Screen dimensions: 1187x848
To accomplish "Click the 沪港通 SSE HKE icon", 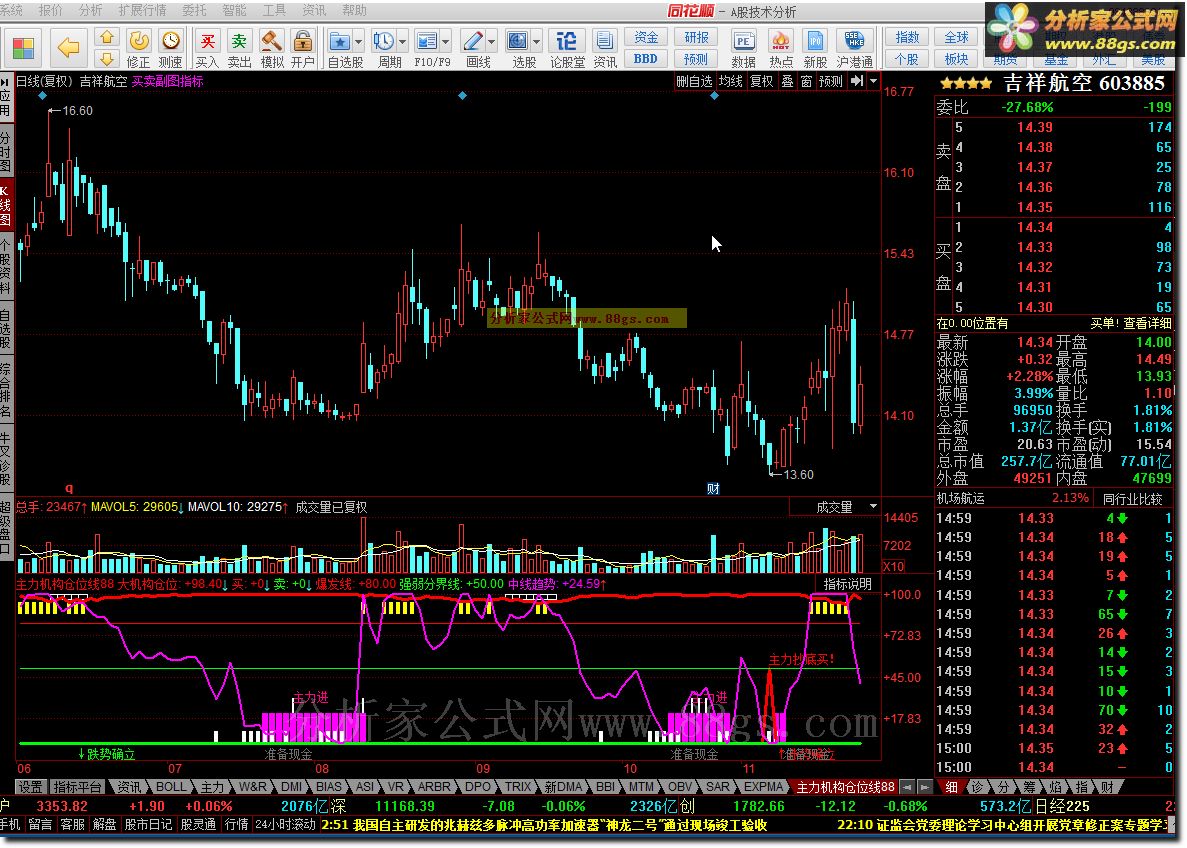I will point(855,48).
